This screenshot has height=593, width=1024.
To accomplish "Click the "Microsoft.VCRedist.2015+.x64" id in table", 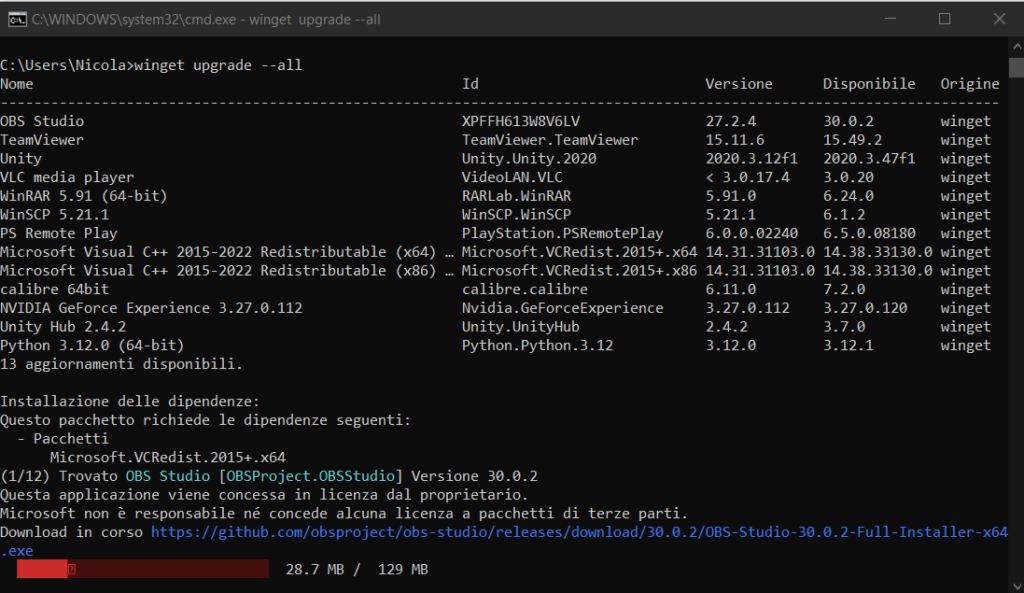I will [579, 252].
